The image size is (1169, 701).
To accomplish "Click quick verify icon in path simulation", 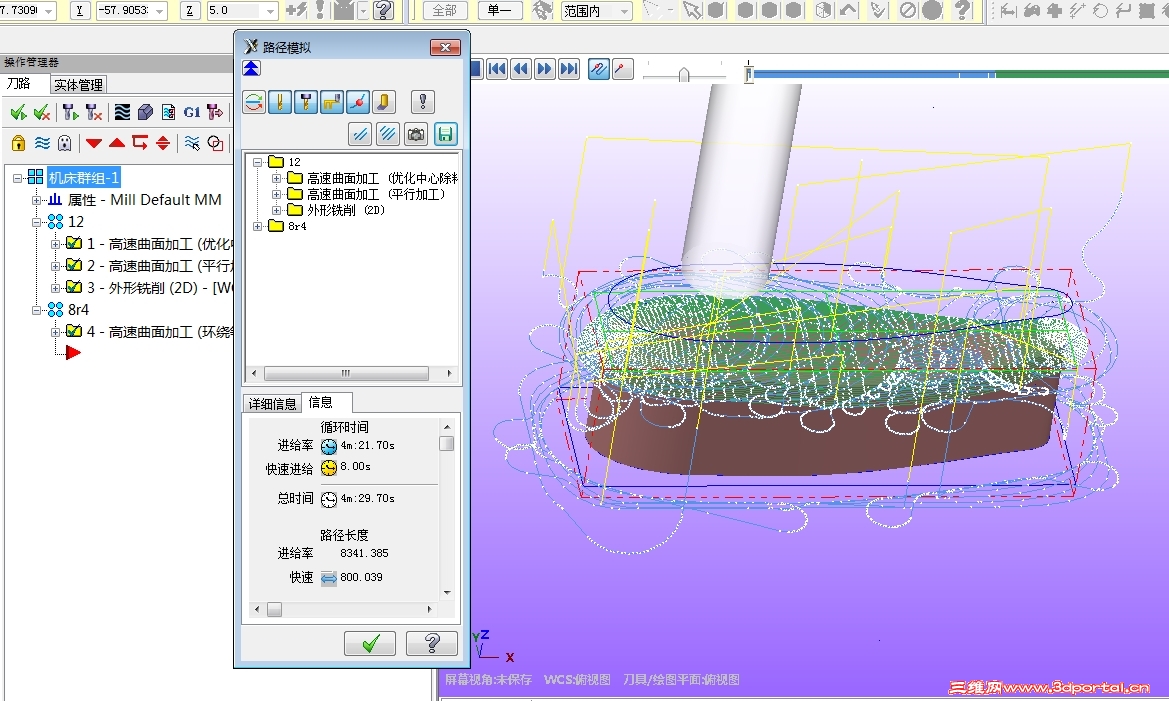I will point(383,102).
